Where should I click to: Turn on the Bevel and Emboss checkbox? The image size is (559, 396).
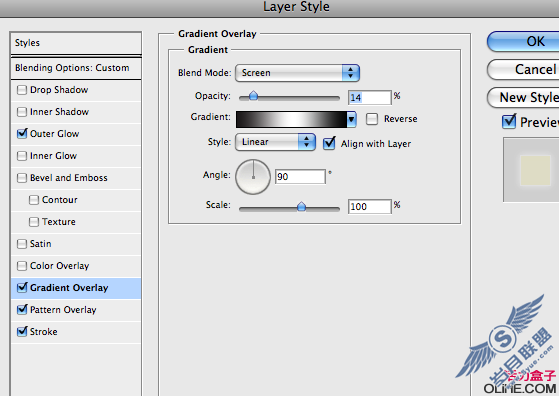tap(22, 178)
